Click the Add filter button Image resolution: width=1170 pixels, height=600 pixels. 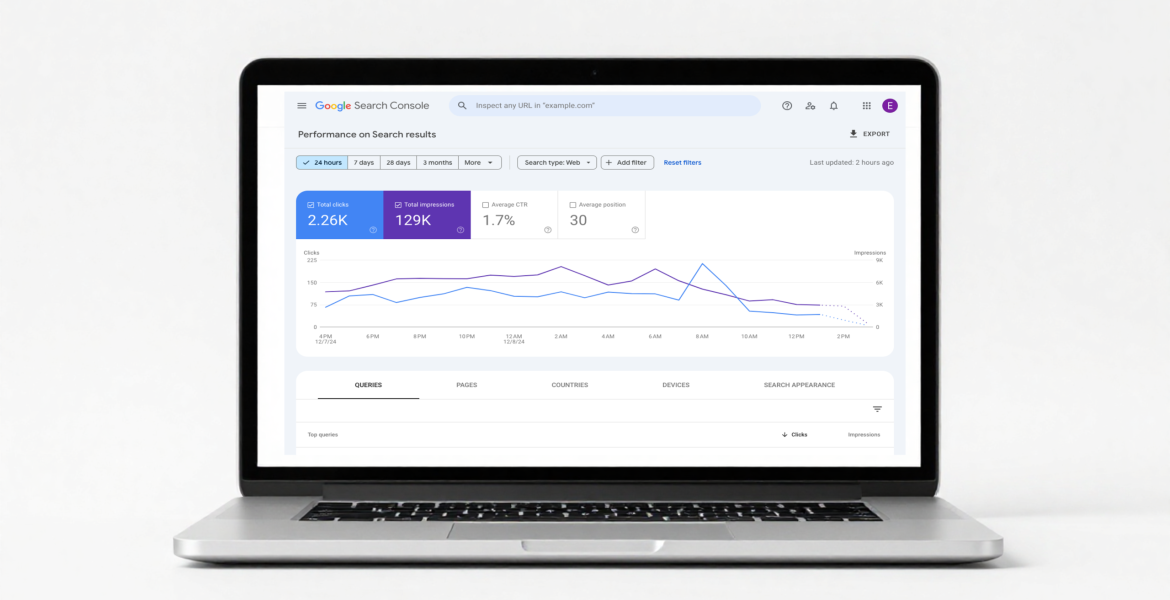(x=628, y=163)
